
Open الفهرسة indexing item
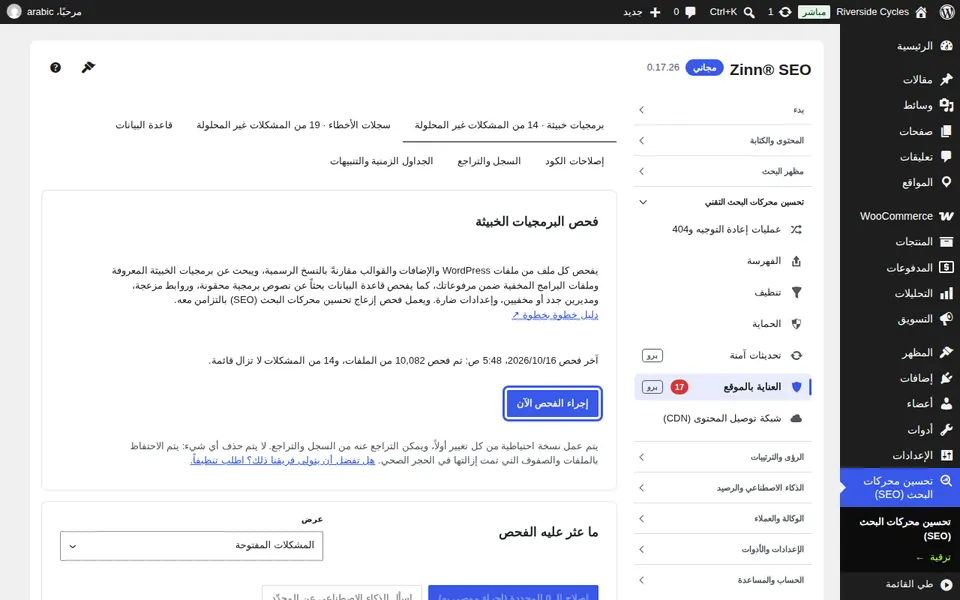pyautogui.click(x=723, y=261)
